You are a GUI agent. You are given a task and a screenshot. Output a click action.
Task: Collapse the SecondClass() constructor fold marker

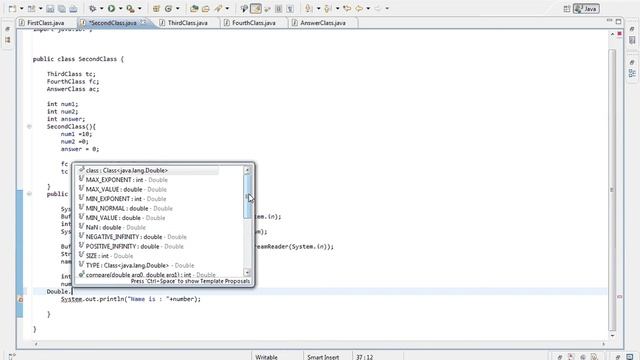29,127
